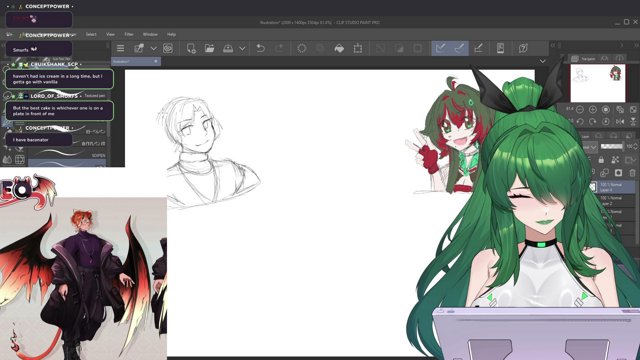Image resolution: width=640 pixels, height=360 pixels.
Task: Open the layer color dropdown
Action: point(631,160)
